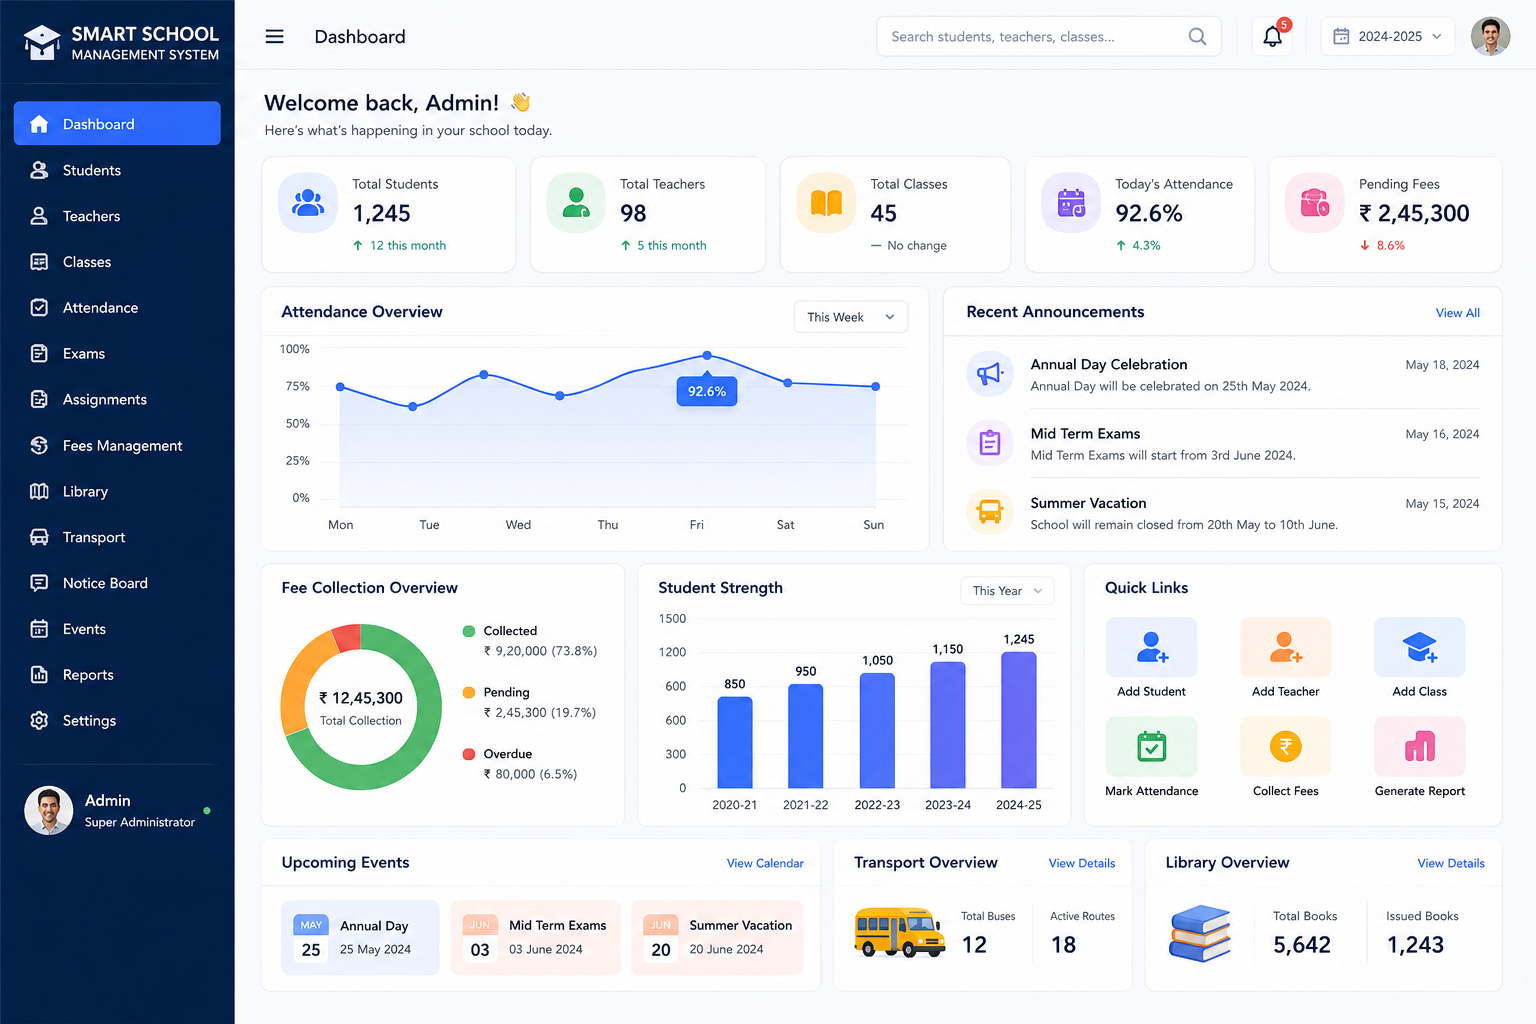Open Fees Management in the sidebar

[x=117, y=445]
